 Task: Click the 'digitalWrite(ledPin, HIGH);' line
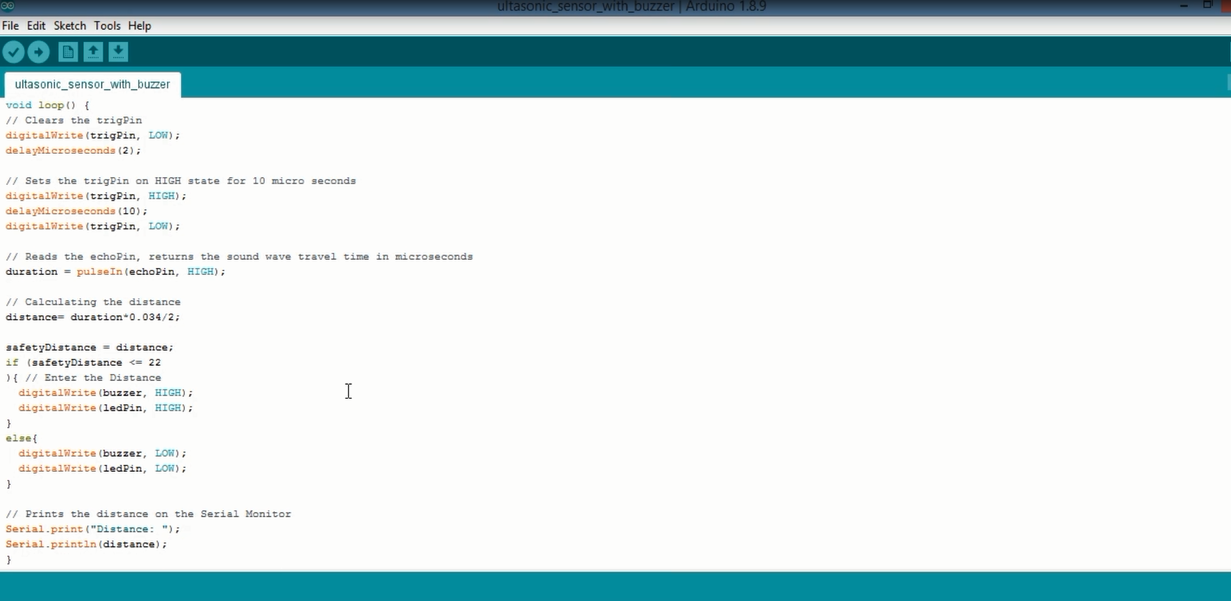(x=106, y=408)
